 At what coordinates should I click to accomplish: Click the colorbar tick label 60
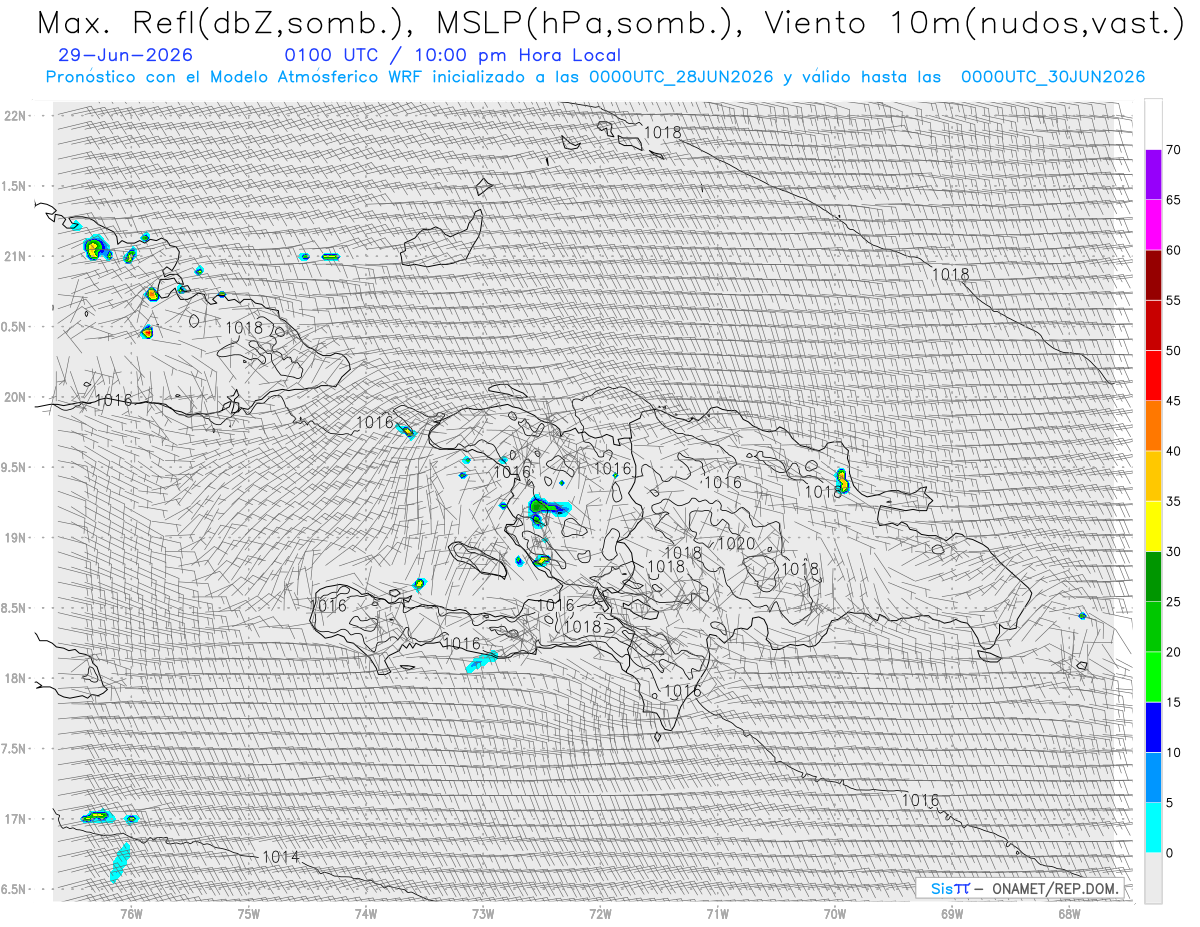tap(1173, 250)
